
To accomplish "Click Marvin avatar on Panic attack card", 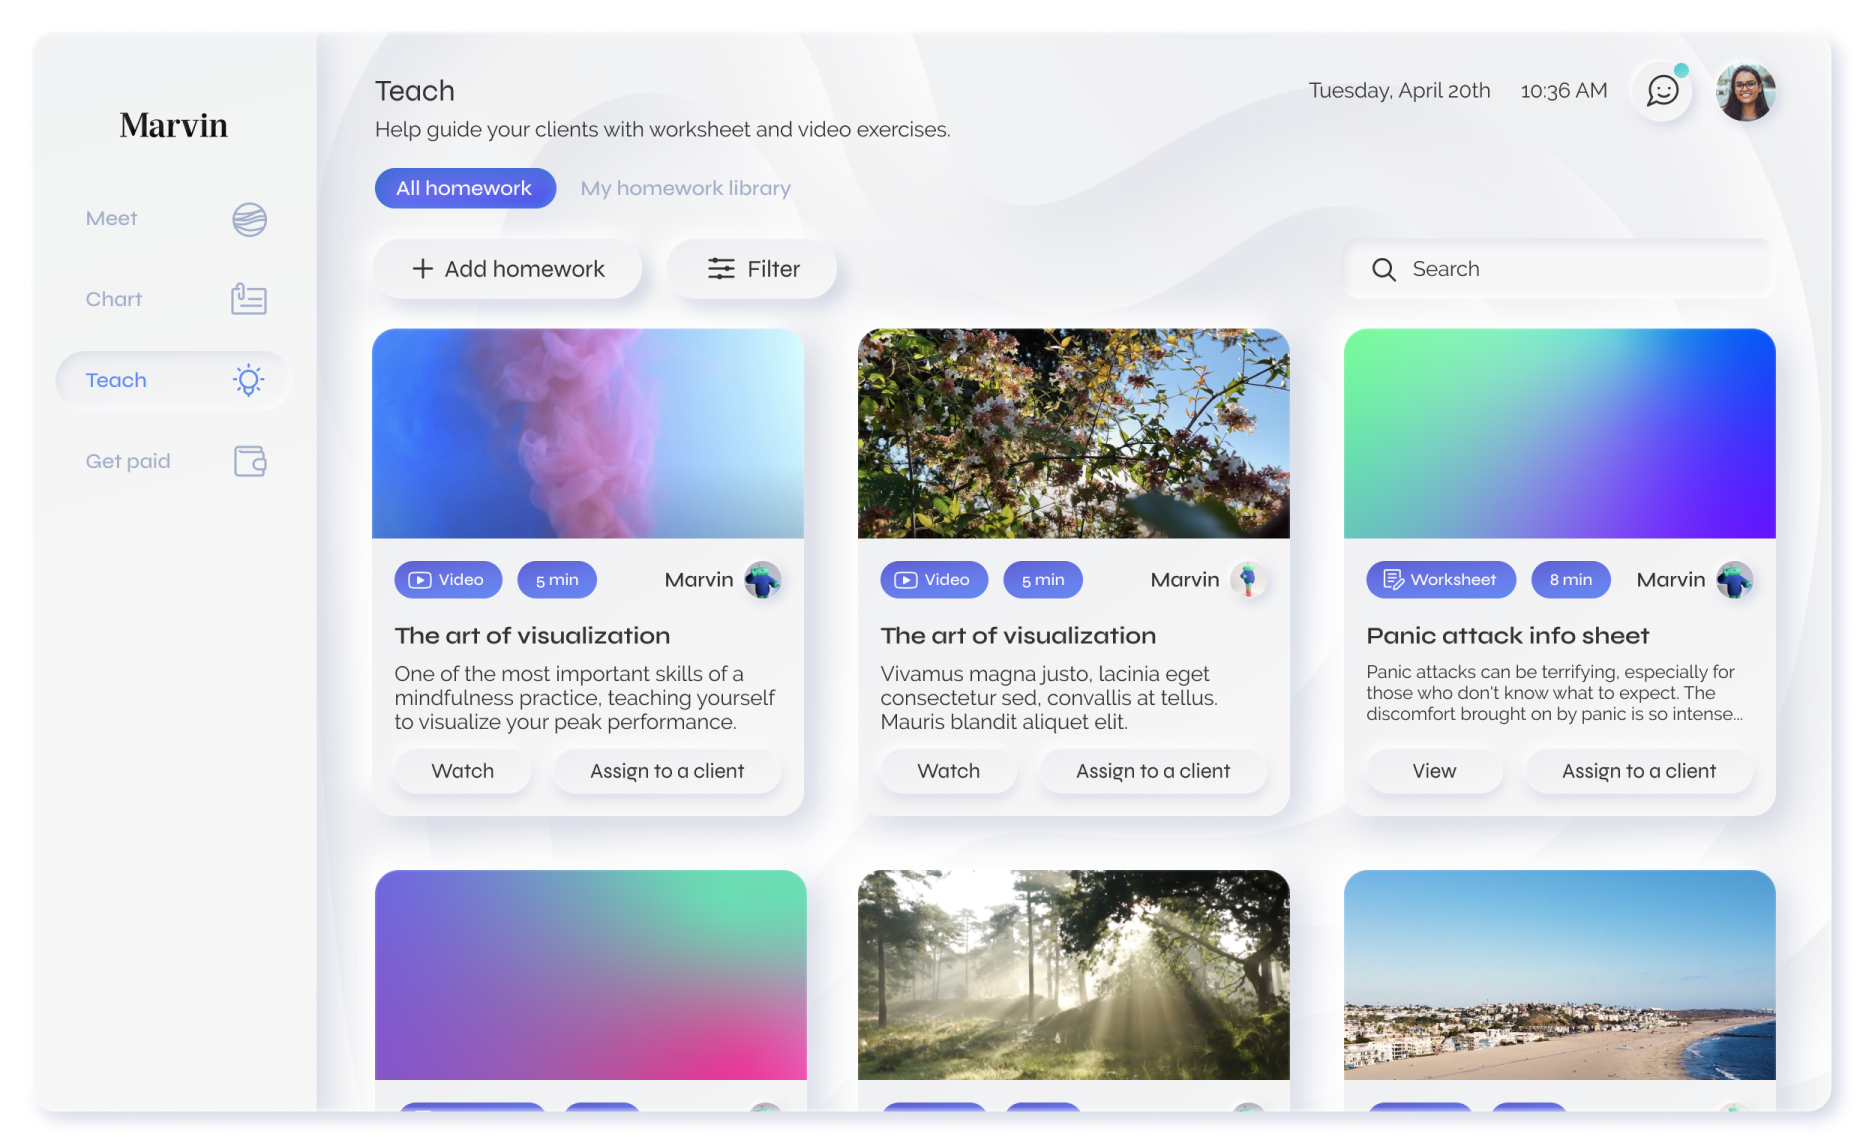I will pyautogui.click(x=1735, y=580).
